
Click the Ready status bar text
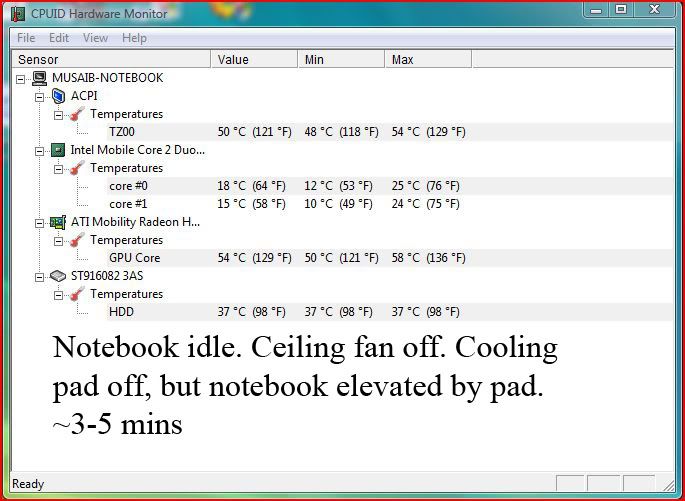click(28, 484)
